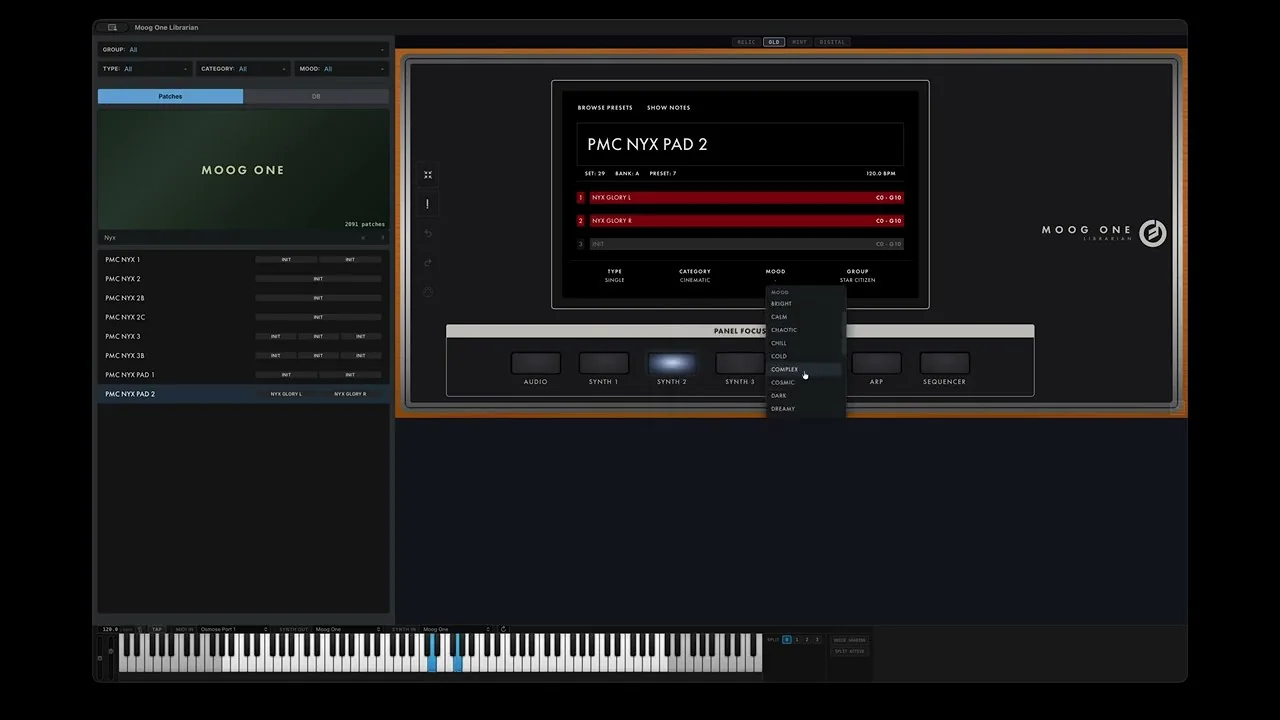Viewport: 1280px width, 720px height.
Task: Select the PMC NYX 1 patch
Action: pos(243,260)
